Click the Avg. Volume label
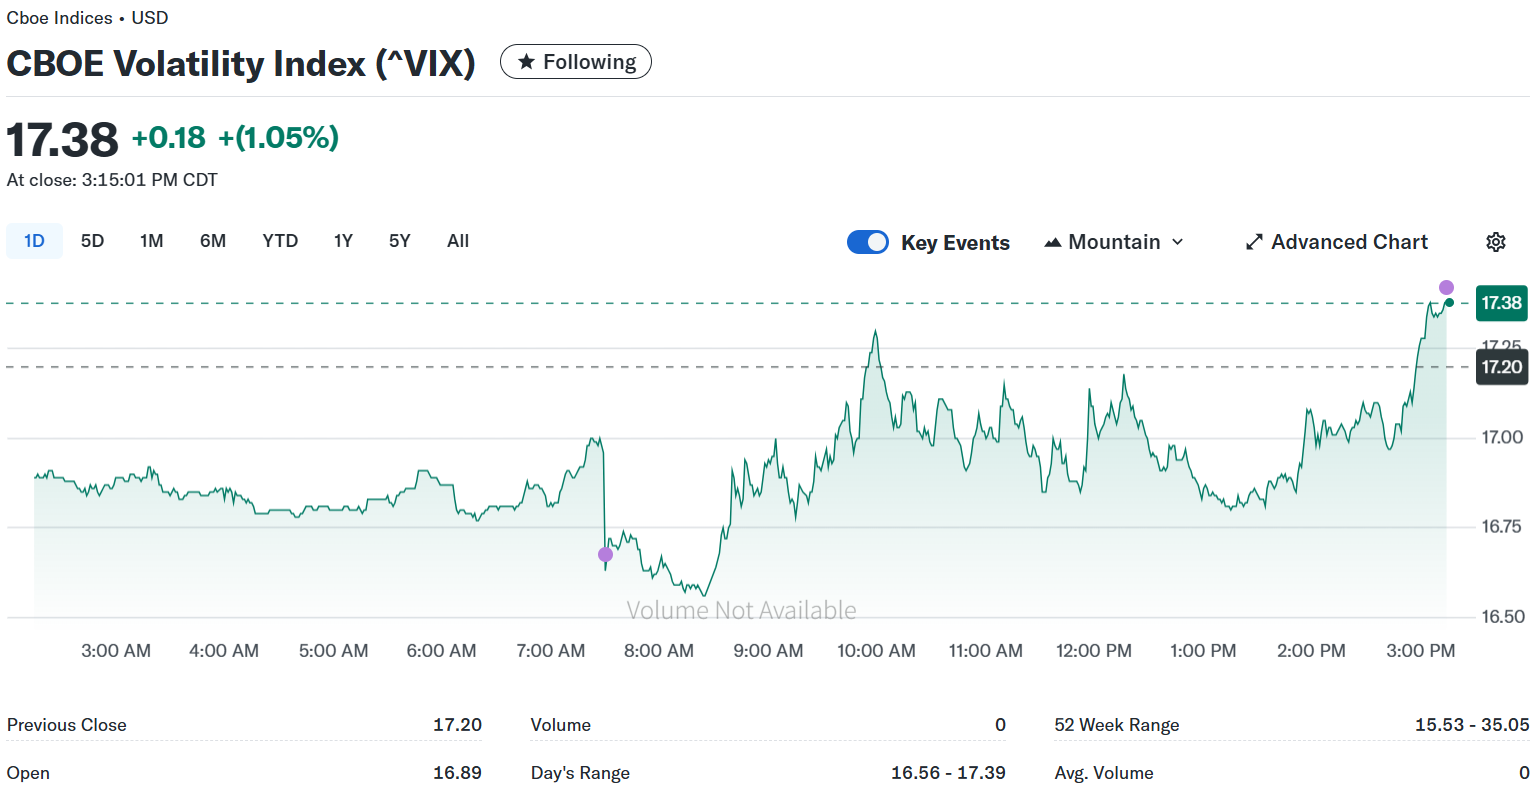The image size is (1534, 787). point(1104,773)
